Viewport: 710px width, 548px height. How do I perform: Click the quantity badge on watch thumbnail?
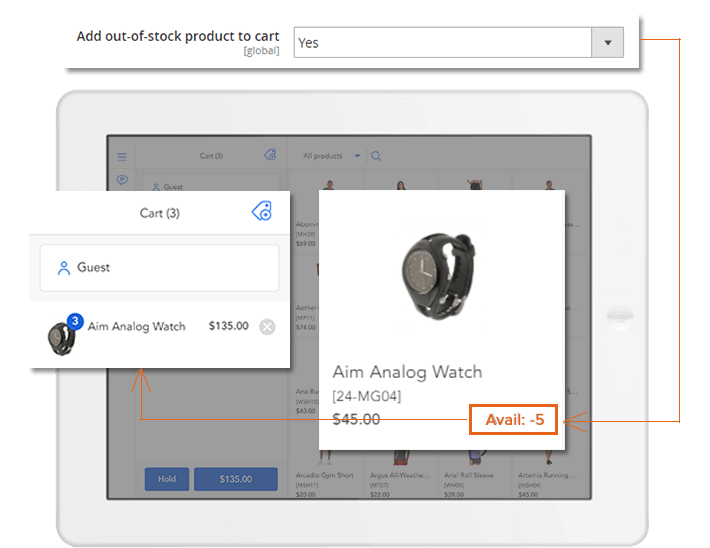[74, 320]
